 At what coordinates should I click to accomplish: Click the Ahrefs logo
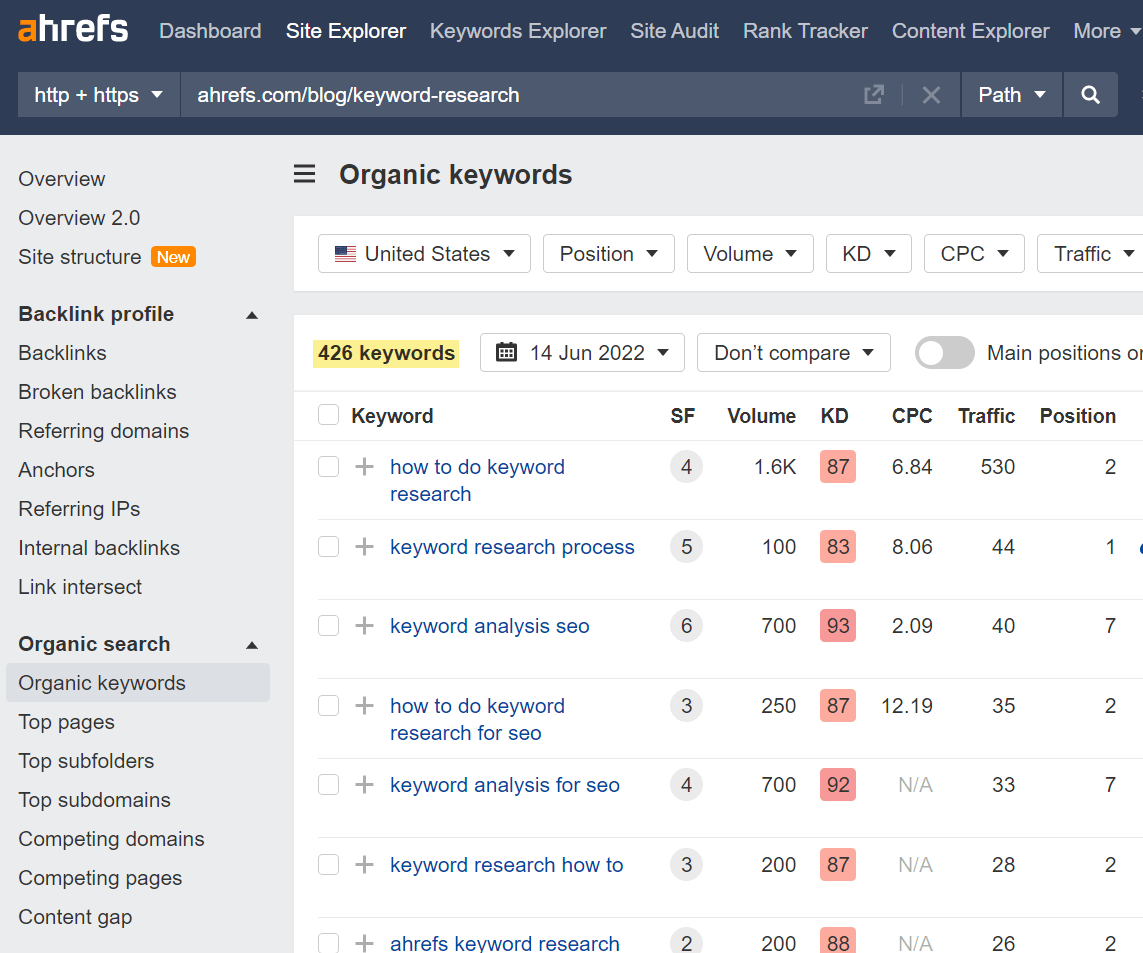(73, 29)
